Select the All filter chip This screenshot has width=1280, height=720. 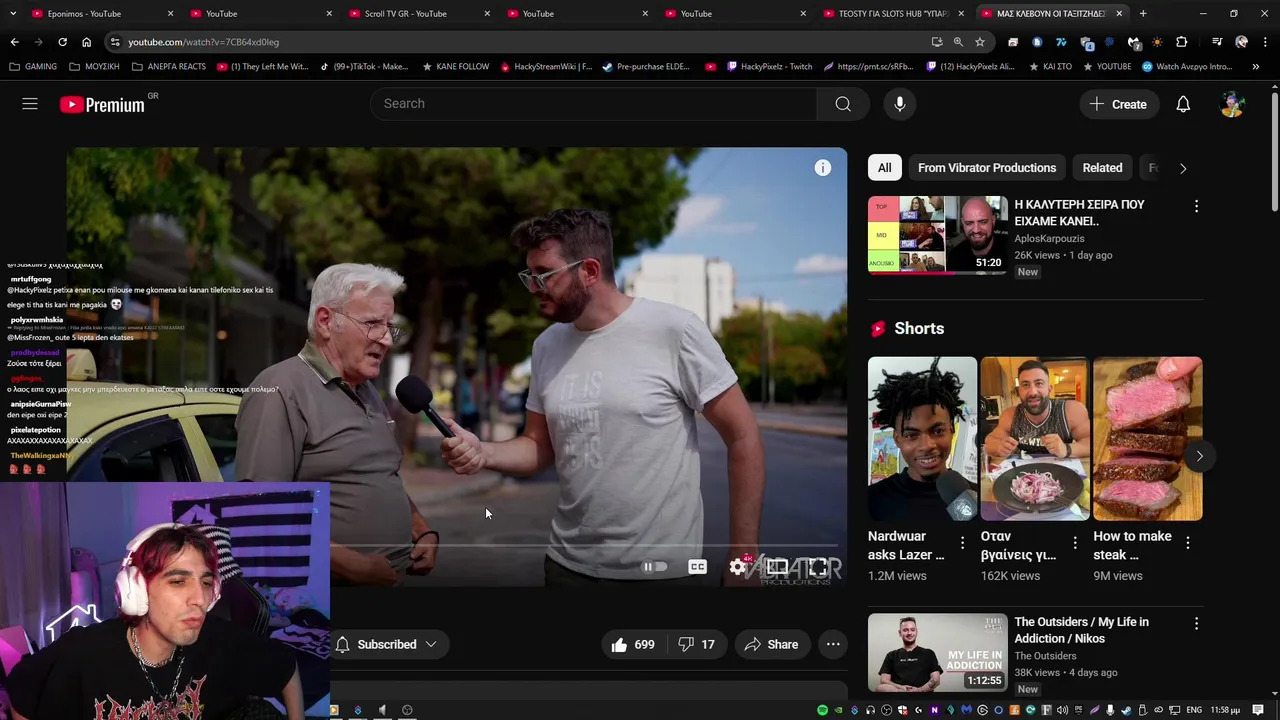click(x=884, y=168)
